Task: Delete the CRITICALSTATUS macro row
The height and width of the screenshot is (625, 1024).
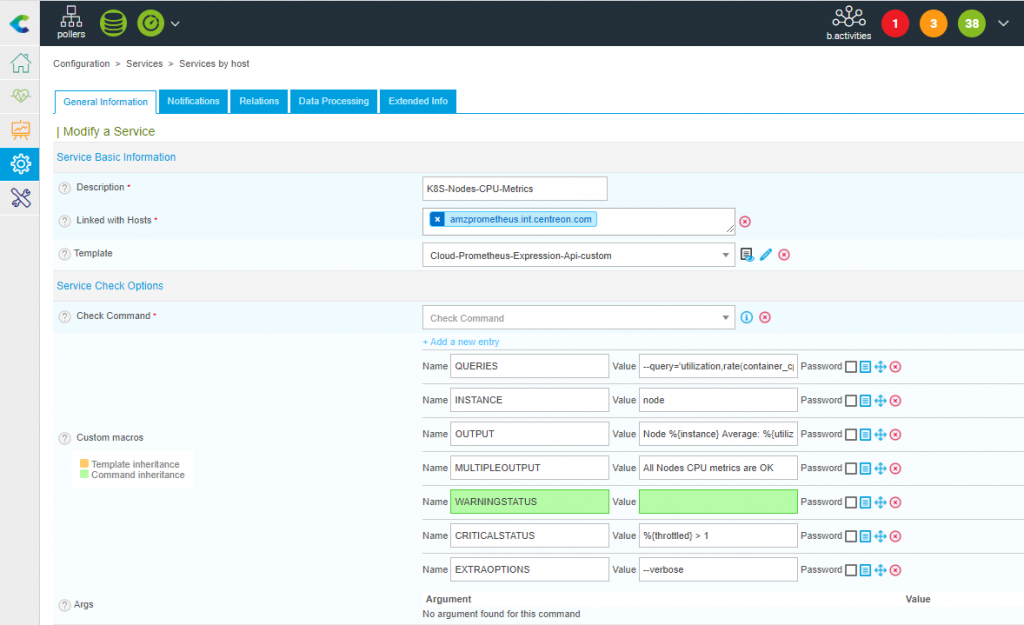Action: pos(895,537)
